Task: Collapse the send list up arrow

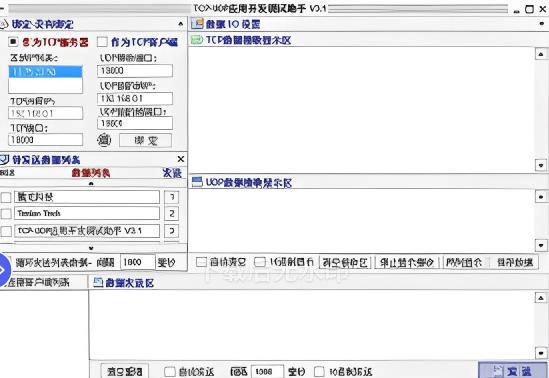Action: (91, 183)
